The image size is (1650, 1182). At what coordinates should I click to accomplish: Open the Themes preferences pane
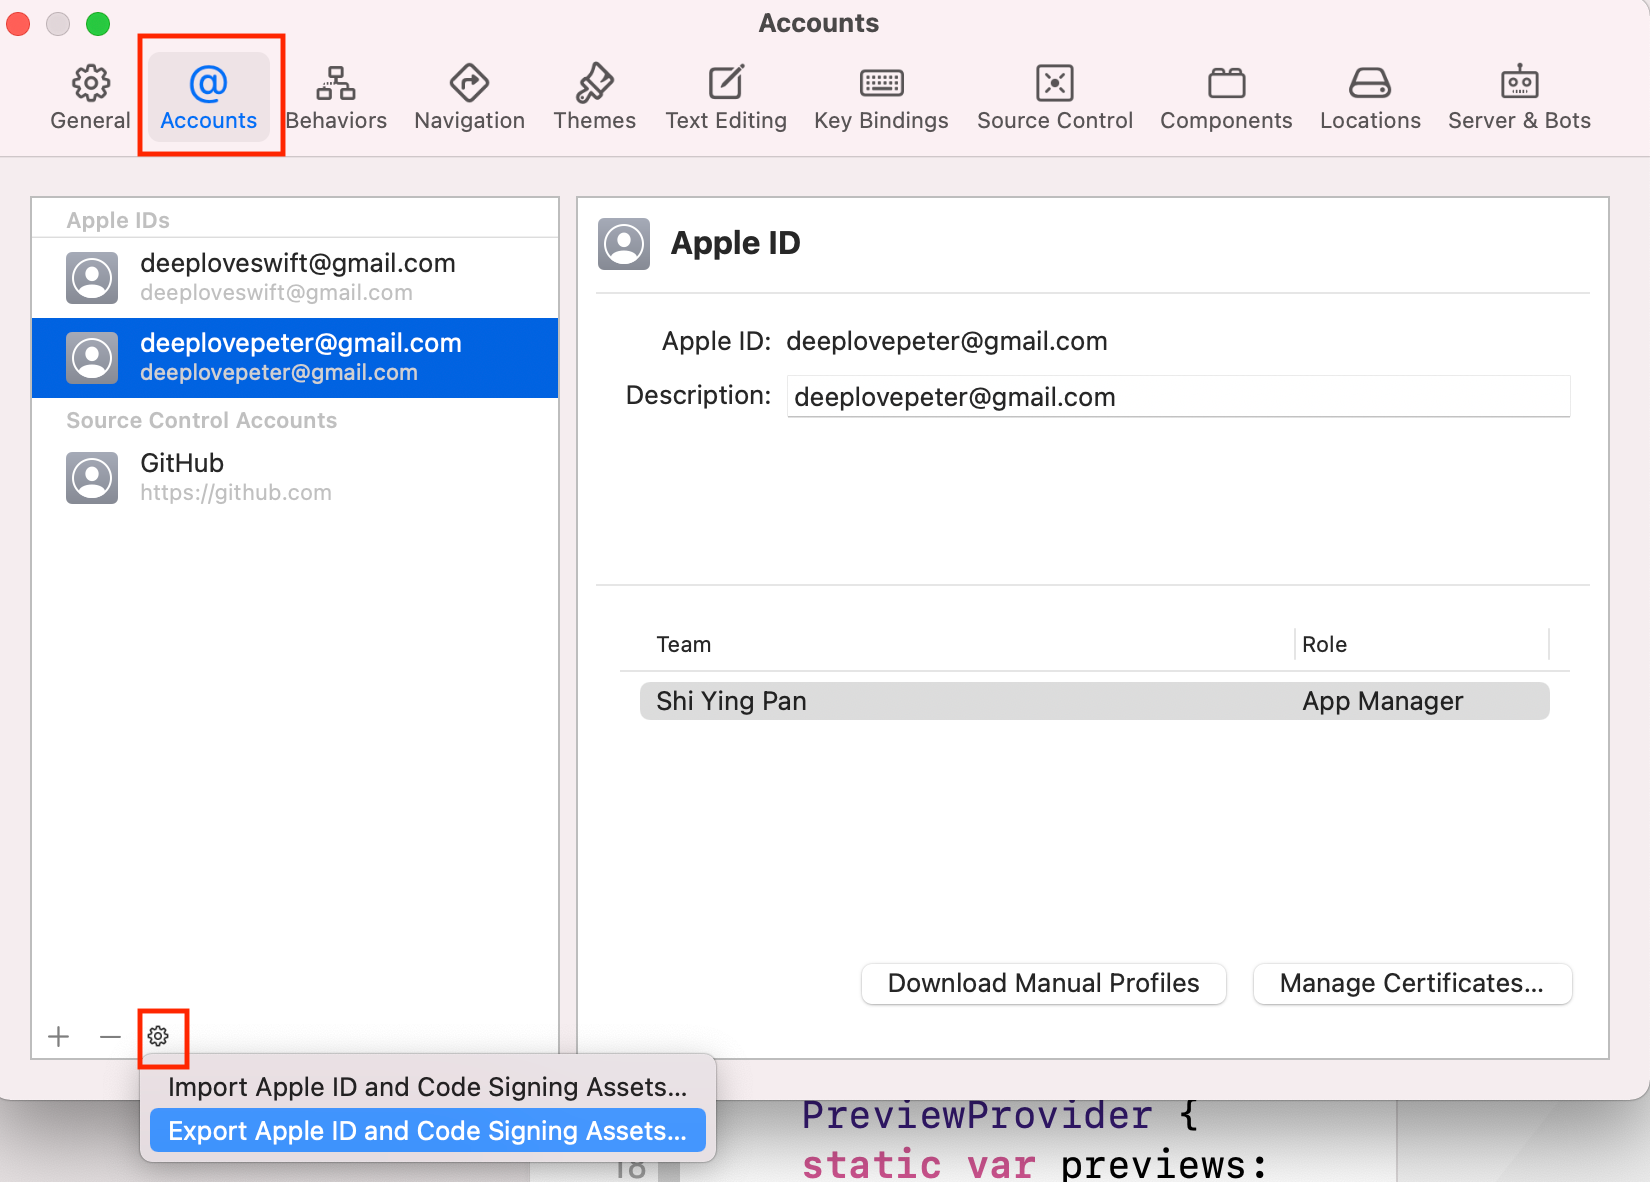[594, 98]
